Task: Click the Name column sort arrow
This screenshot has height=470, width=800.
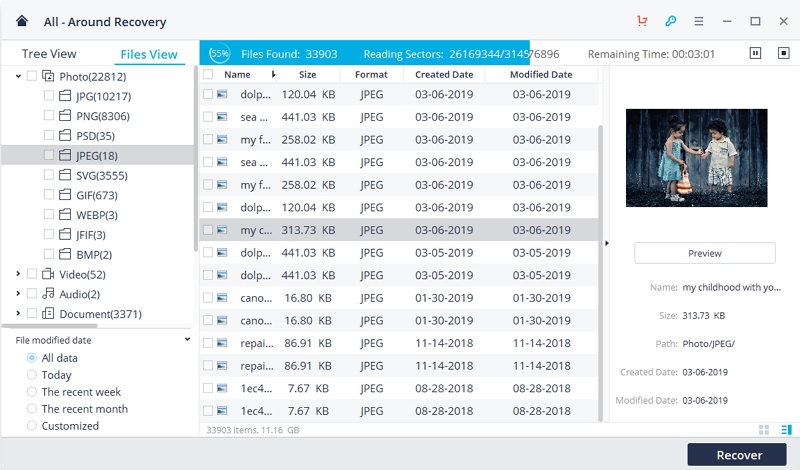Action: point(273,75)
